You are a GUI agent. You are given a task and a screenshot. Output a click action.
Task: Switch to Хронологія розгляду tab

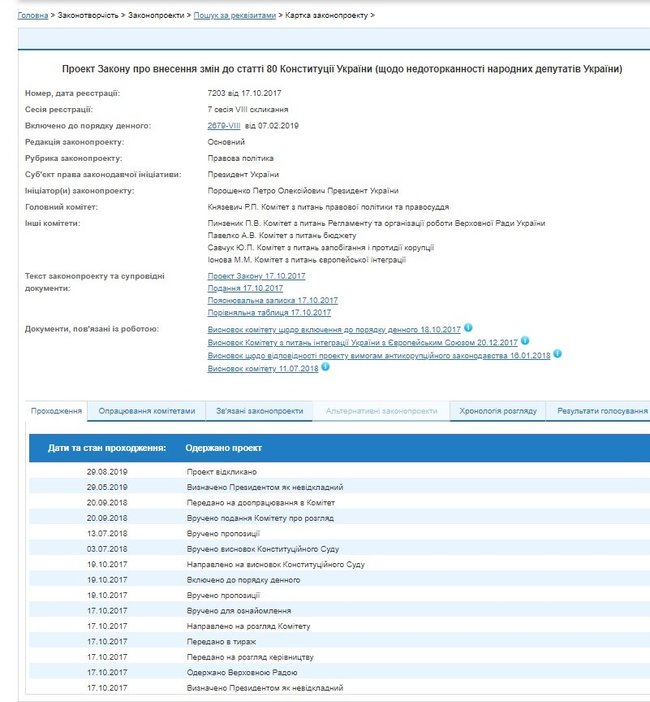pyautogui.click(x=498, y=411)
